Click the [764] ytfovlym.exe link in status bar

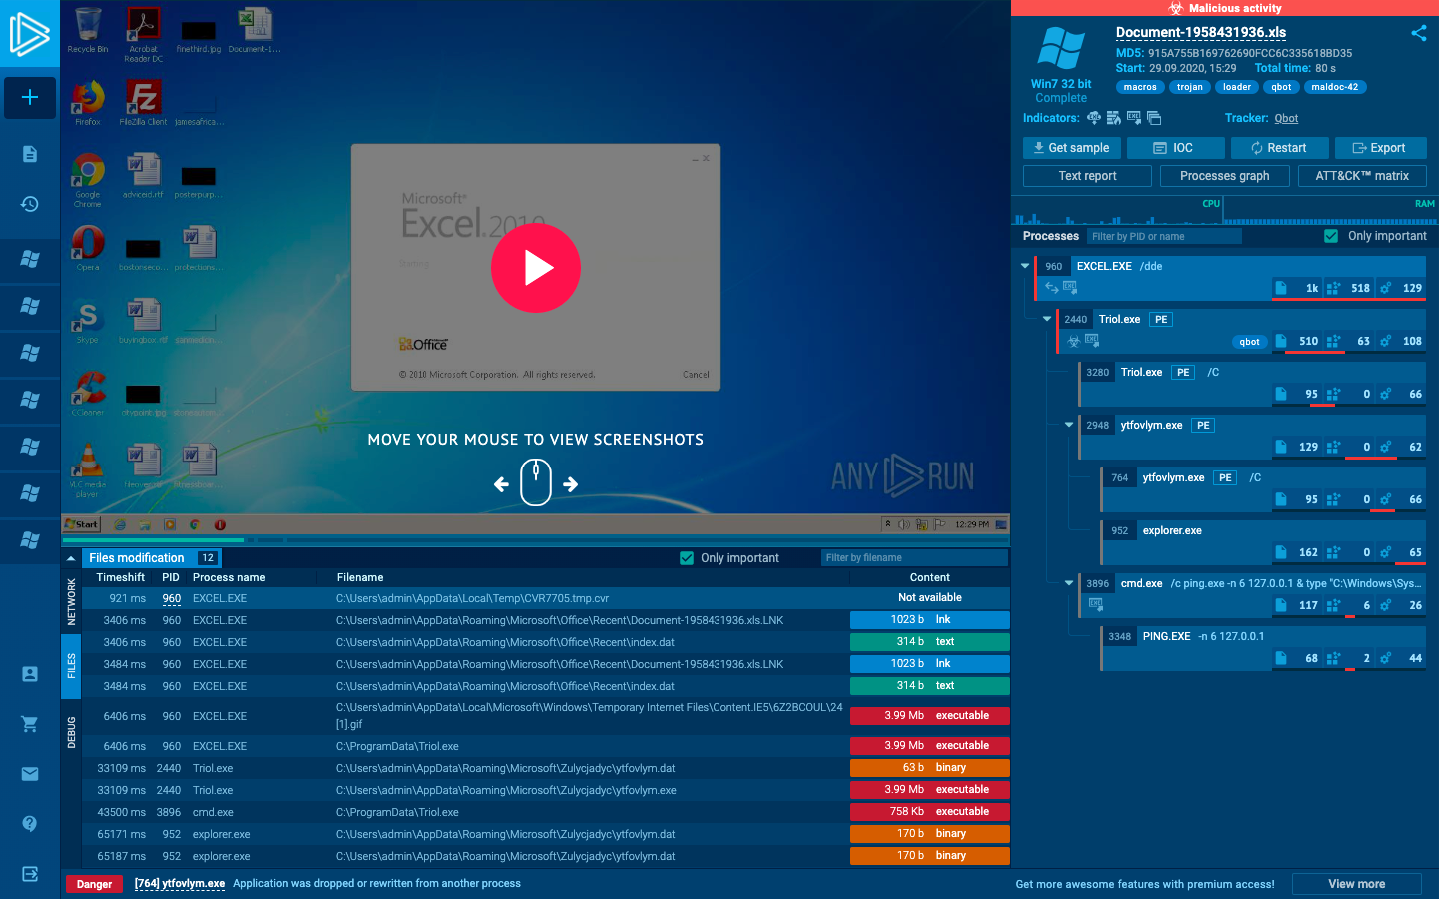[x=180, y=884]
